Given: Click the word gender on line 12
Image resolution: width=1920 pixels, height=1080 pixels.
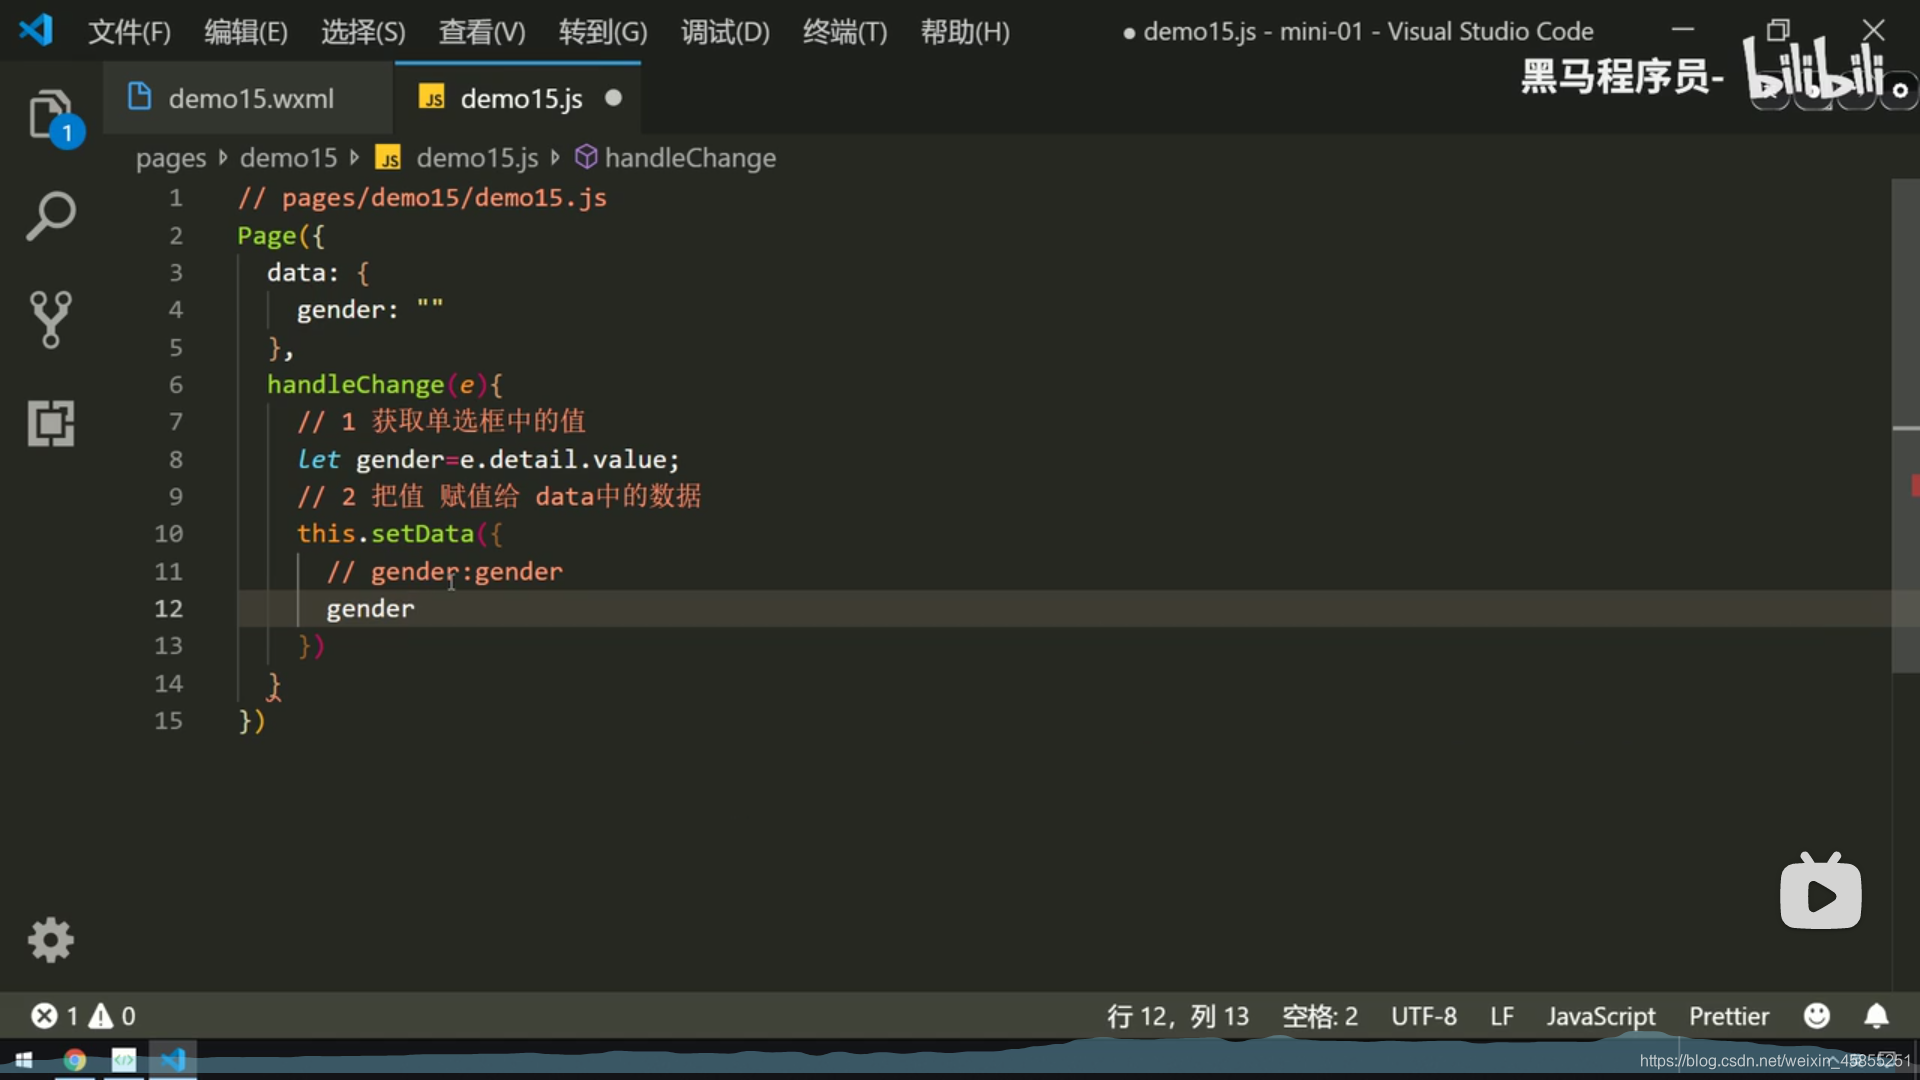Looking at the screenshot, I should 370,609.
